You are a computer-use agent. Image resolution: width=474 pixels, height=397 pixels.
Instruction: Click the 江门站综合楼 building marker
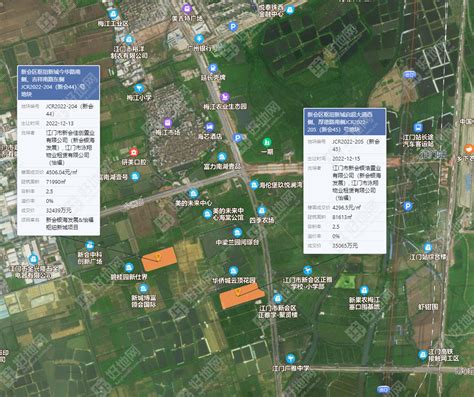[x=428, y=248]
